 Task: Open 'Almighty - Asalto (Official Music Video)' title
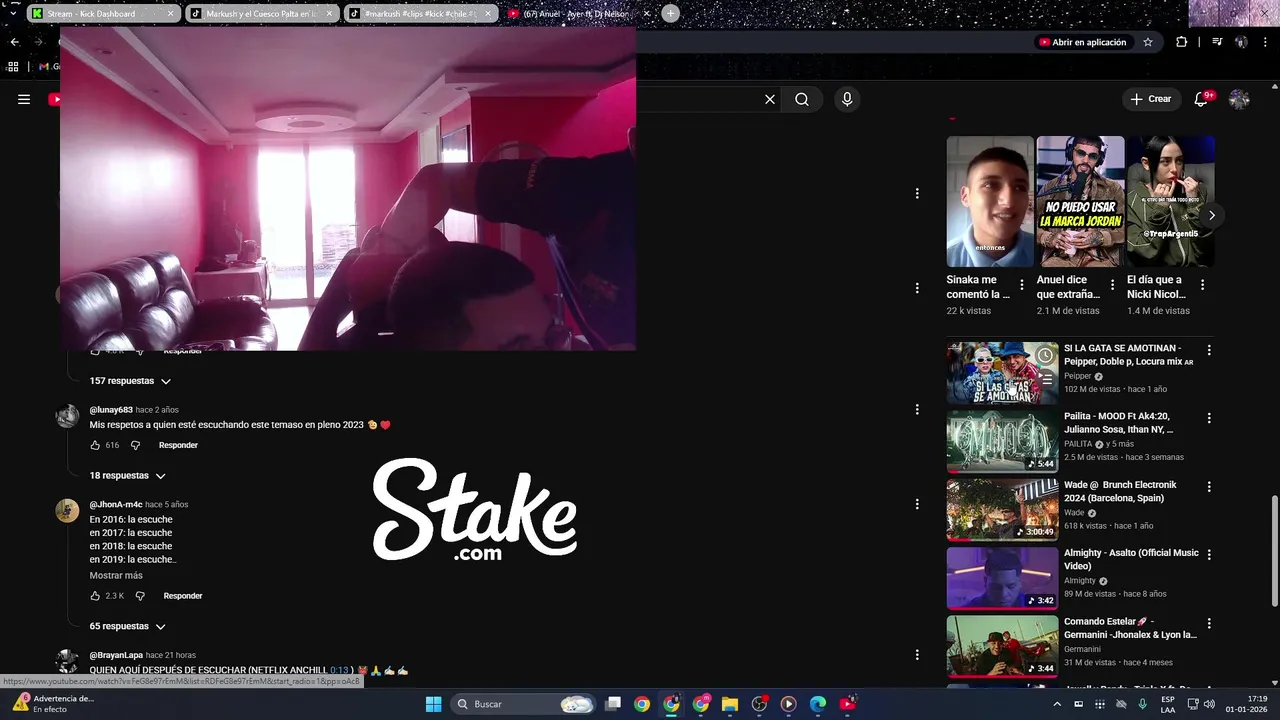1131,559
